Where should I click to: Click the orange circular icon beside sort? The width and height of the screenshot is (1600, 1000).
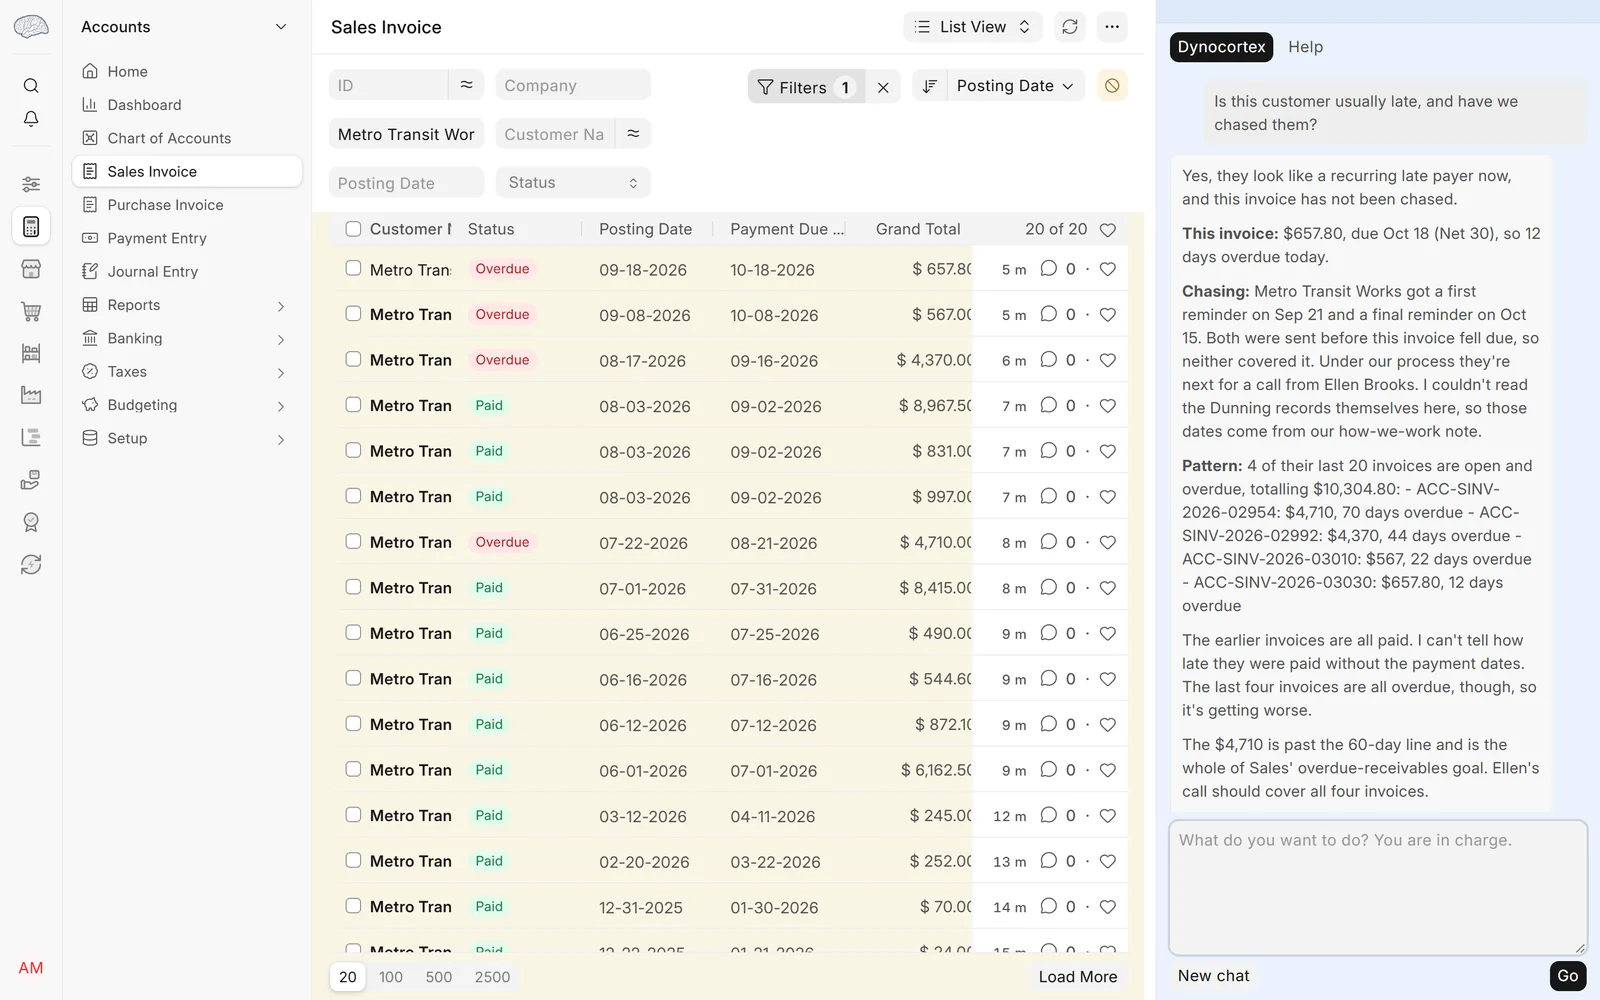pyautogui.click(x=1112, y=86)
